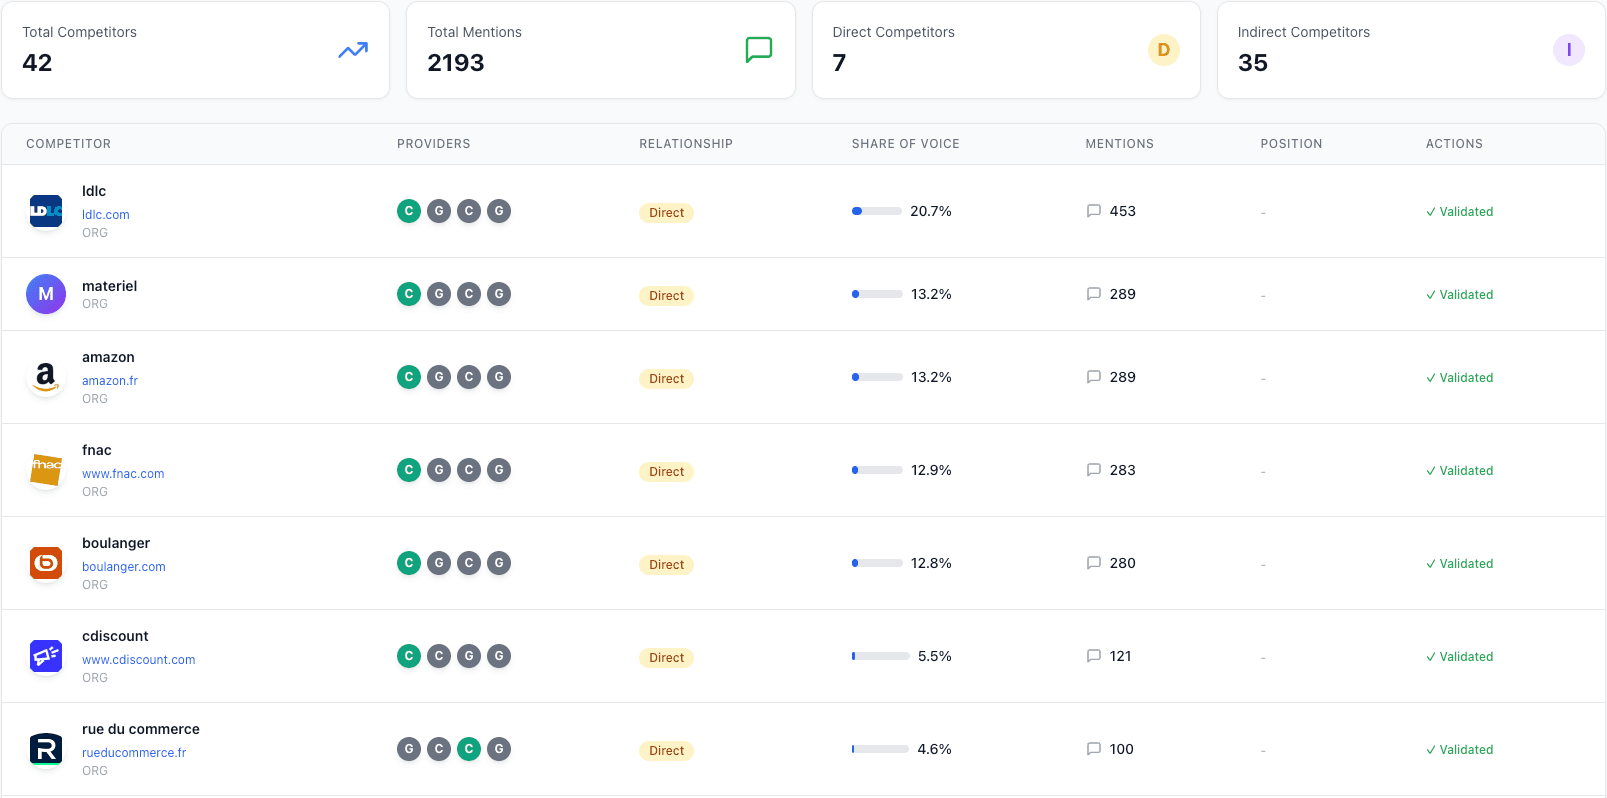Click the Validated action for ldlc
Screen dimensions: 1607x798
[x=1459, y=212]
